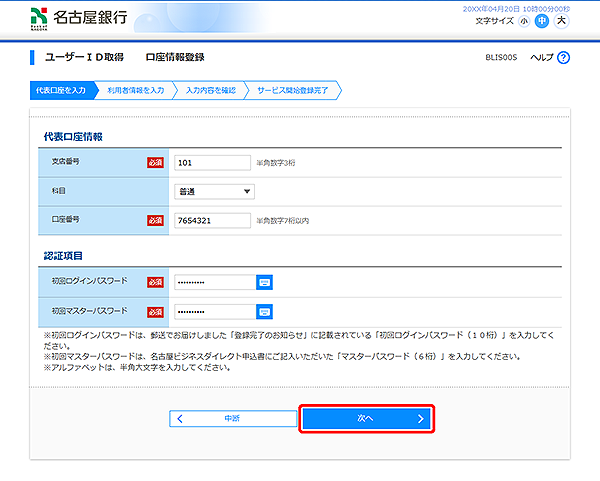Expand the 科目 dropdown showing 普通

[x=214, y=192]
